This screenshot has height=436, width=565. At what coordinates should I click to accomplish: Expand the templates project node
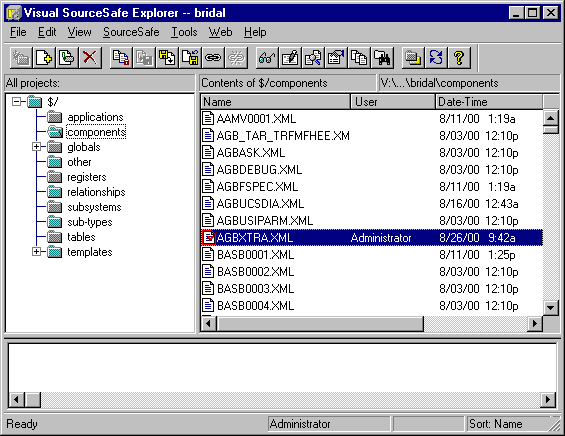tap(36, 252)
